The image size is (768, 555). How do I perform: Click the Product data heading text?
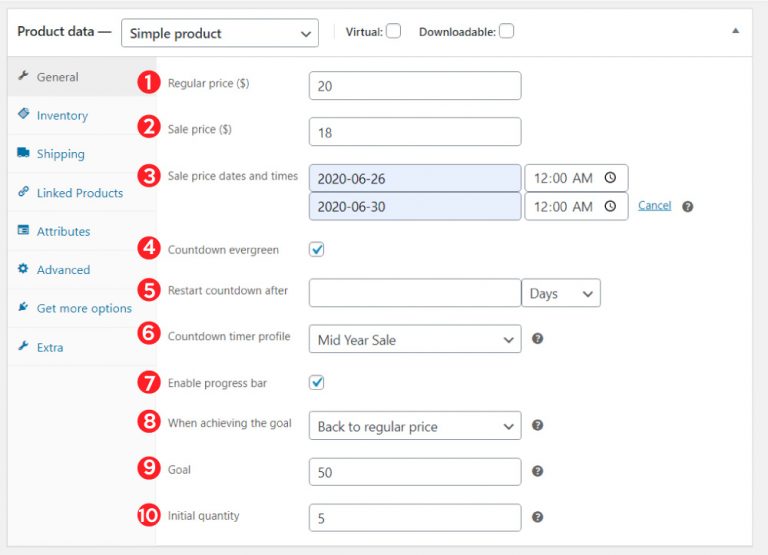55,31
